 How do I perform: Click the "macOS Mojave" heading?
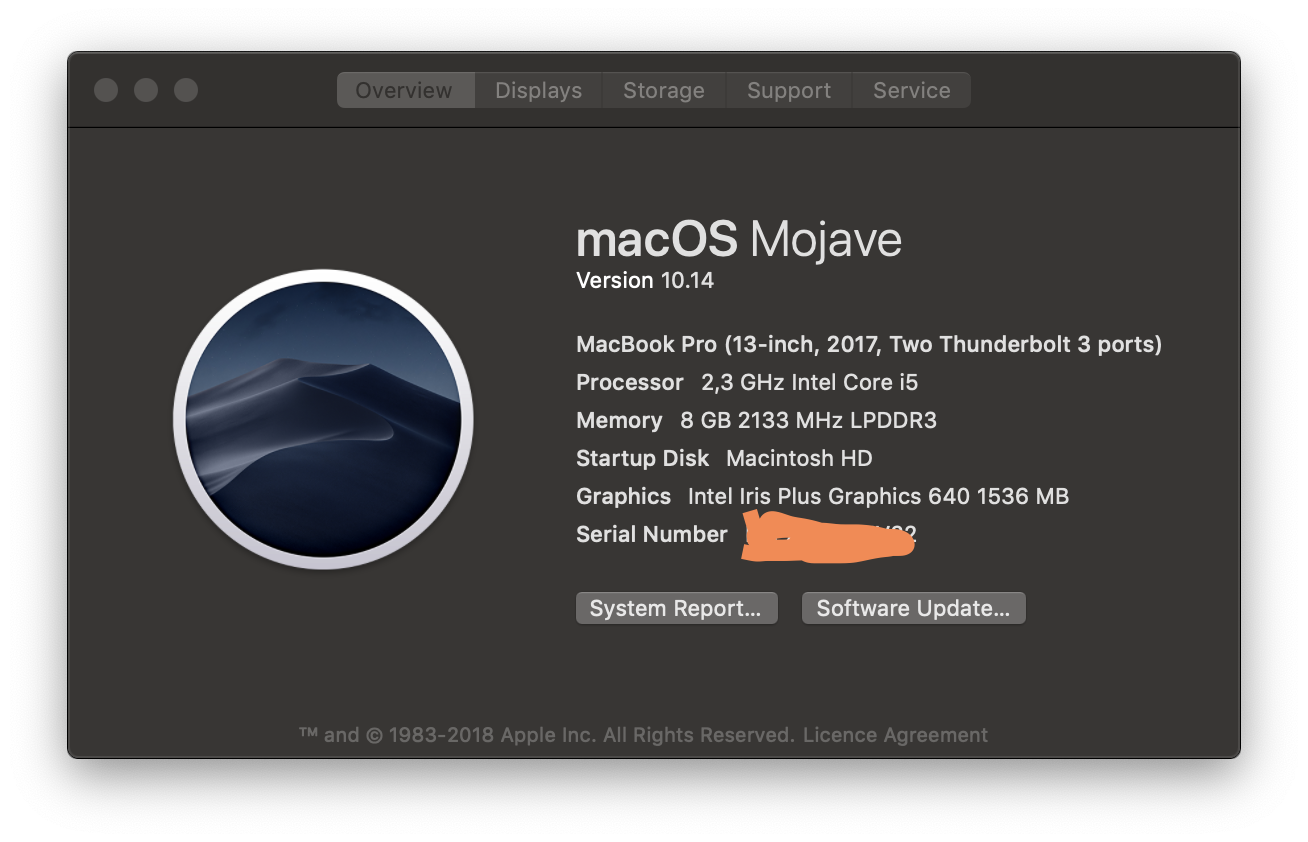739,240
